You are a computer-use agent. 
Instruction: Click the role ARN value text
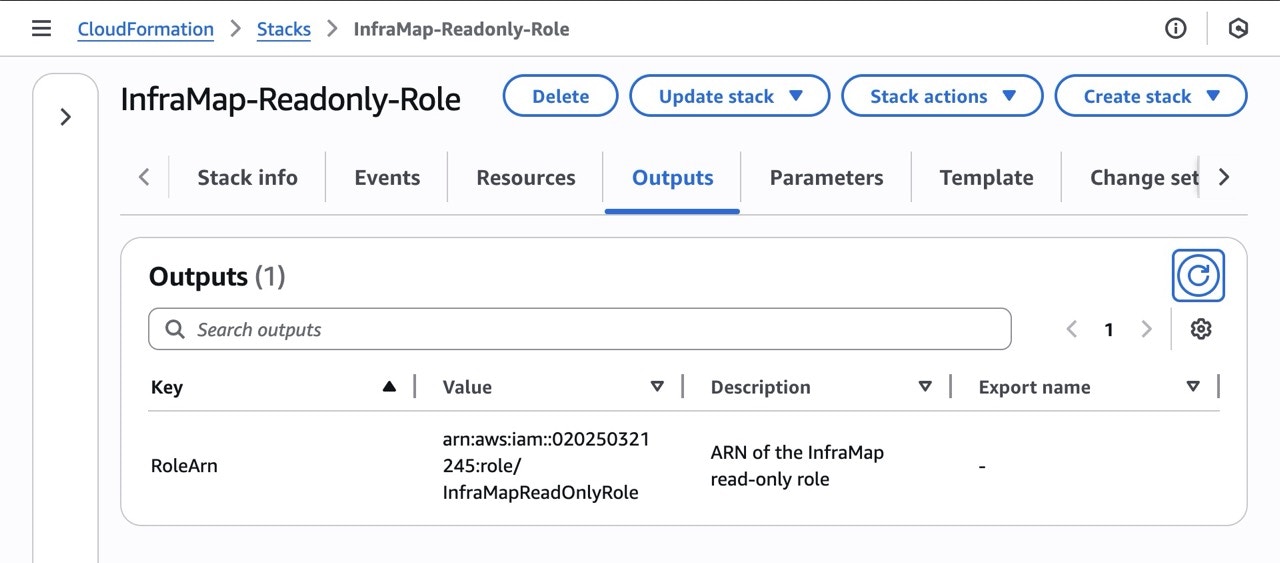point(546,466)
